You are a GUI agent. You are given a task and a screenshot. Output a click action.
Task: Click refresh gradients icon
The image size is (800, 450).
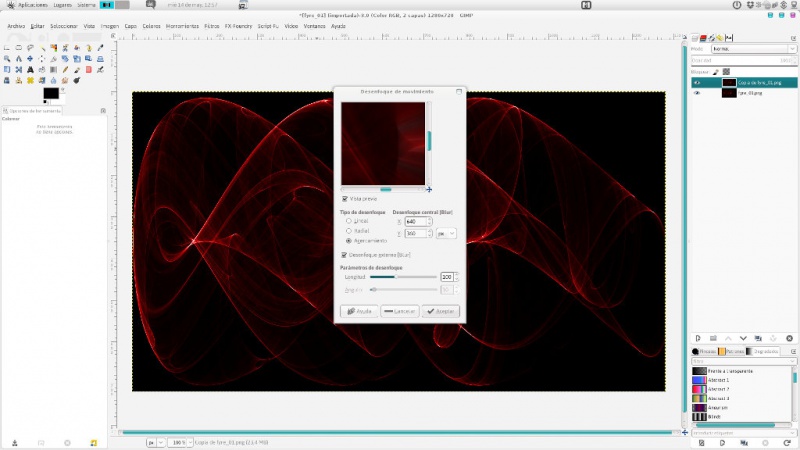(787, 443)
